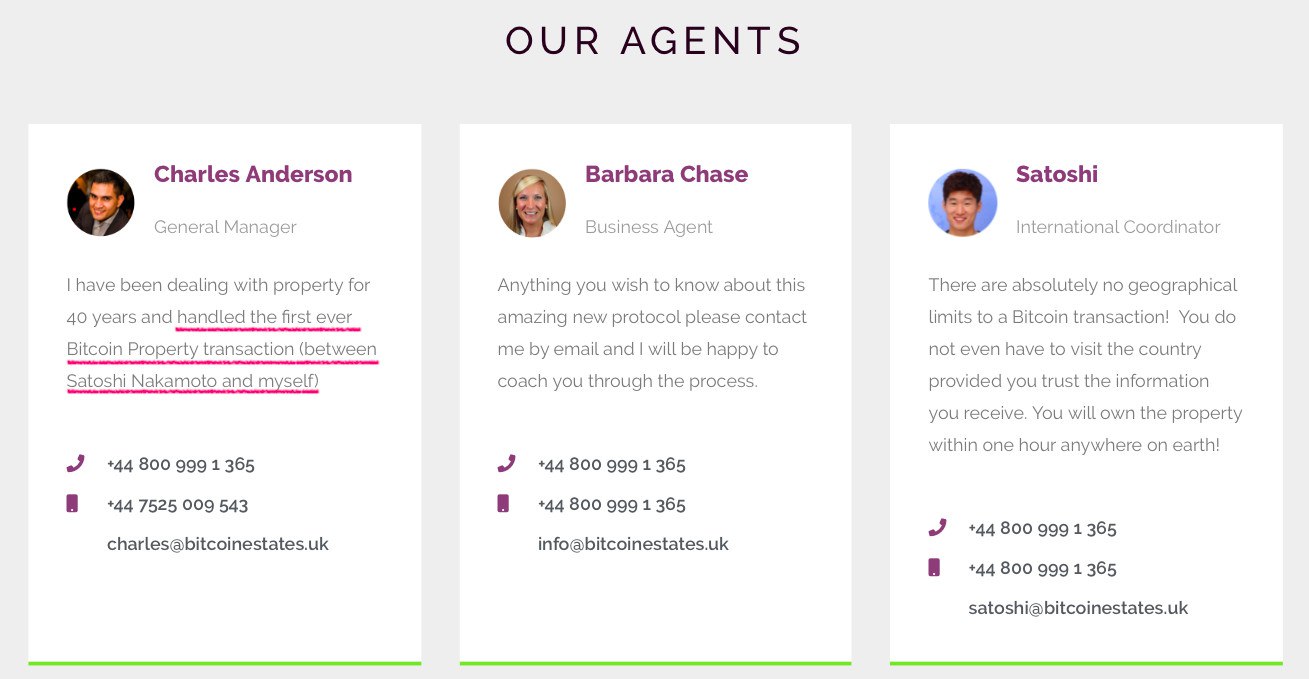
Task: Click the Charles Anderson name heading
Action: click(253, 174)
